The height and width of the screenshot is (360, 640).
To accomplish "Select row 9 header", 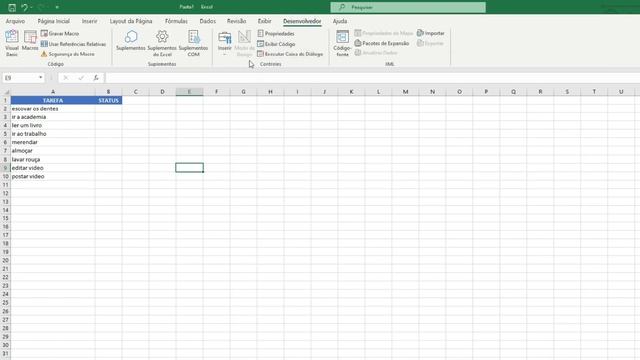I will [5, 168].
